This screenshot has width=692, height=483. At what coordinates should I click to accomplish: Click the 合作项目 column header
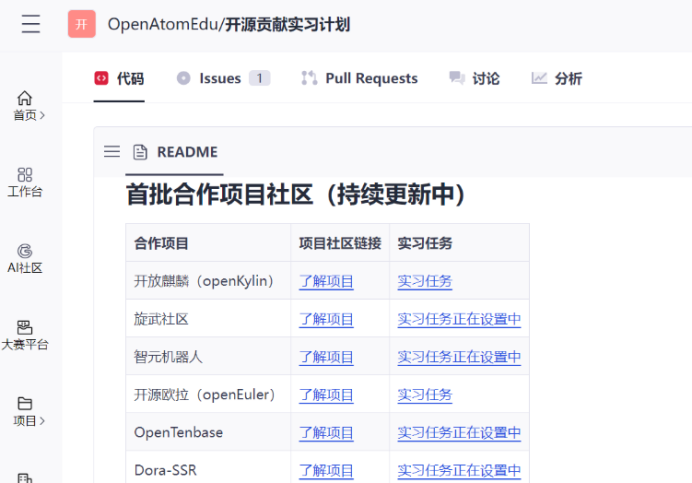click(208, 243)
